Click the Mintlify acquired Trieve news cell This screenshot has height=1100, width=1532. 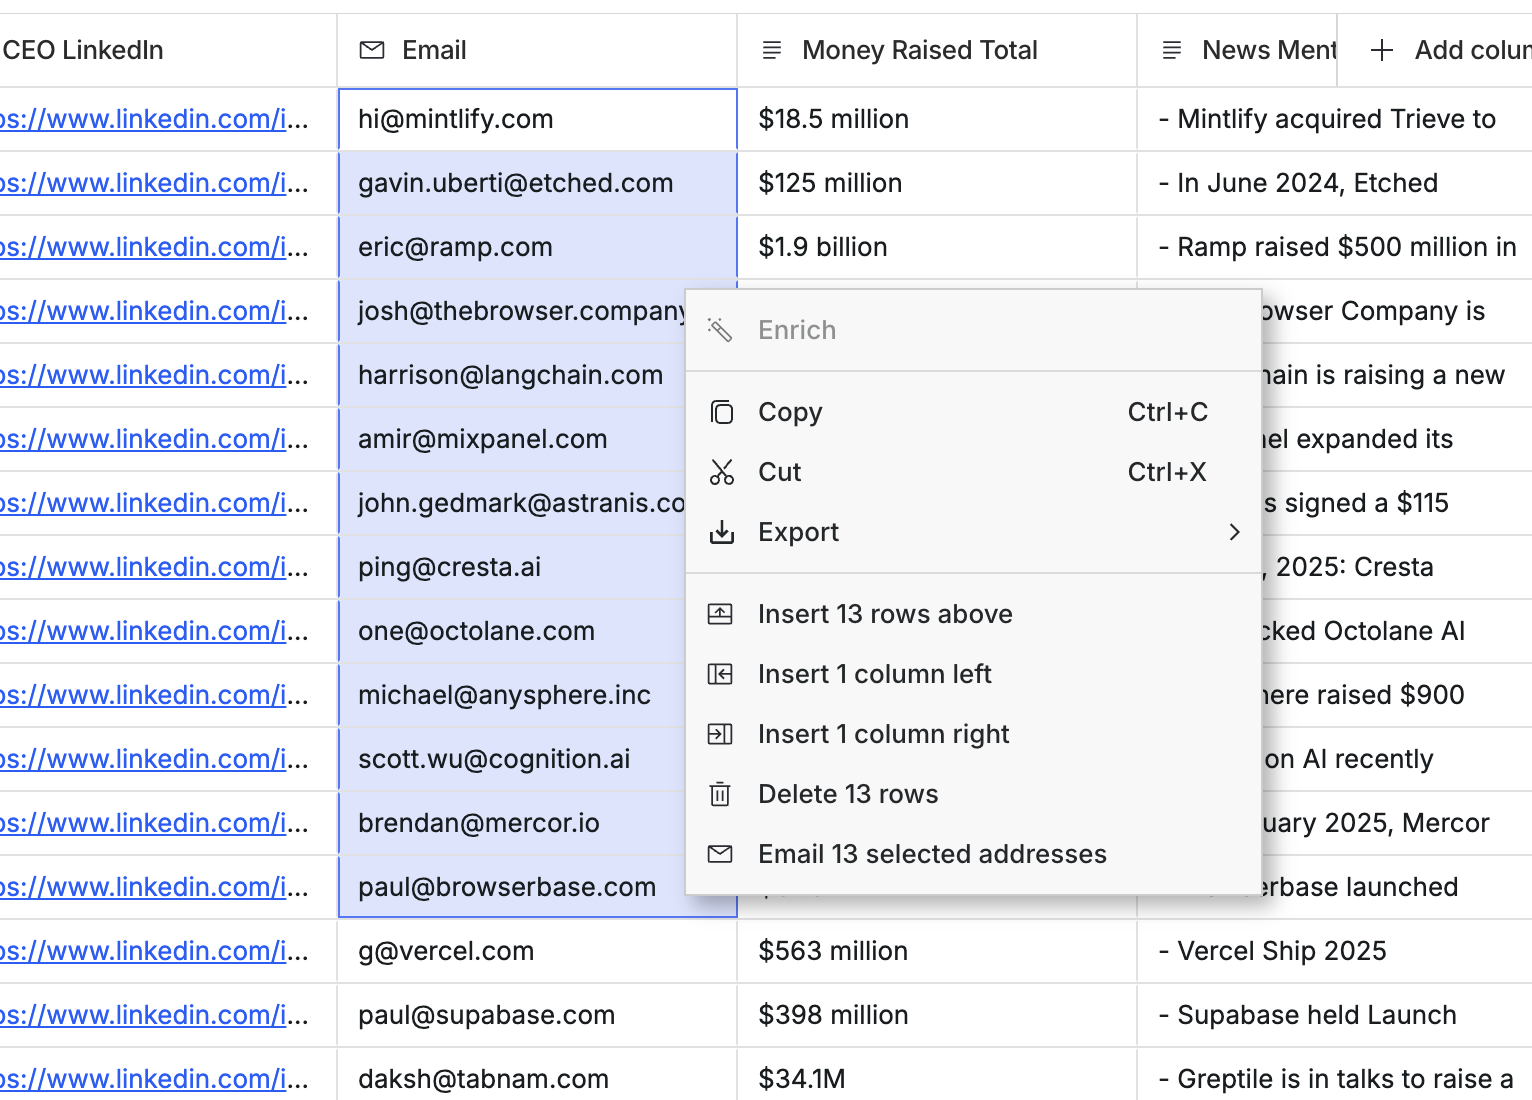click(x=1335, y=119)
